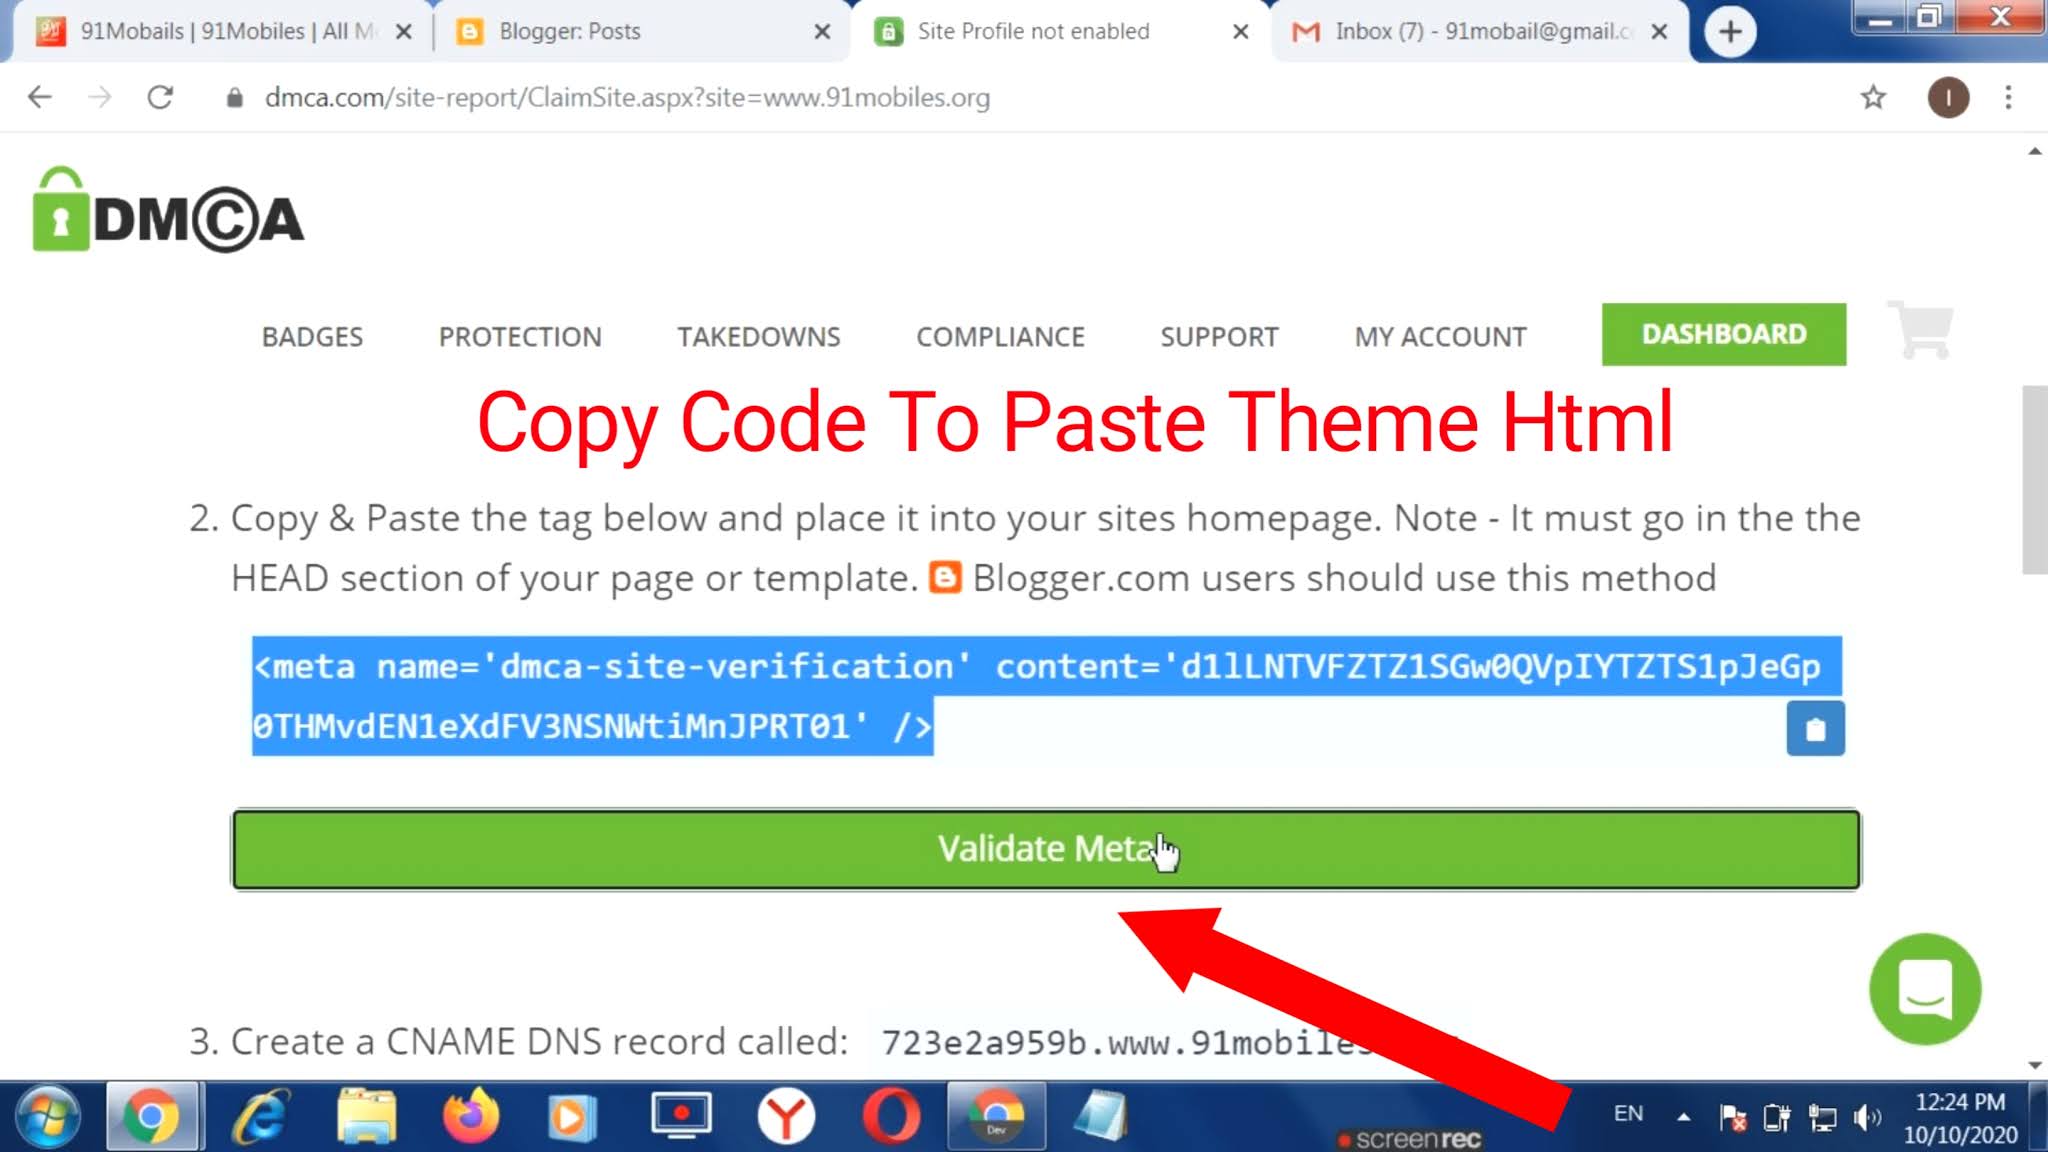The image size is (2048, 1152).
Task: Click the scrollbar up arrow
Action: [2035, 151]
